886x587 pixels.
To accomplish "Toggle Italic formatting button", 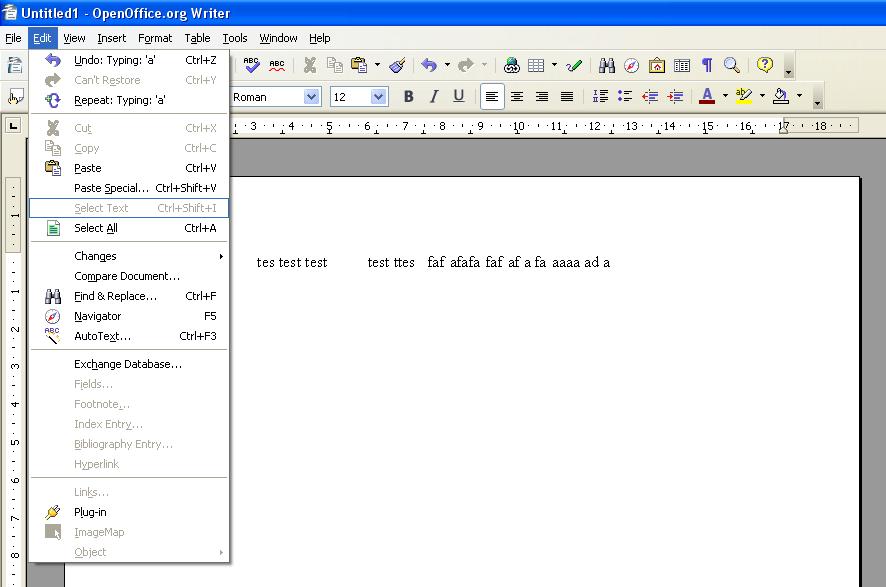I will point(434,97).
